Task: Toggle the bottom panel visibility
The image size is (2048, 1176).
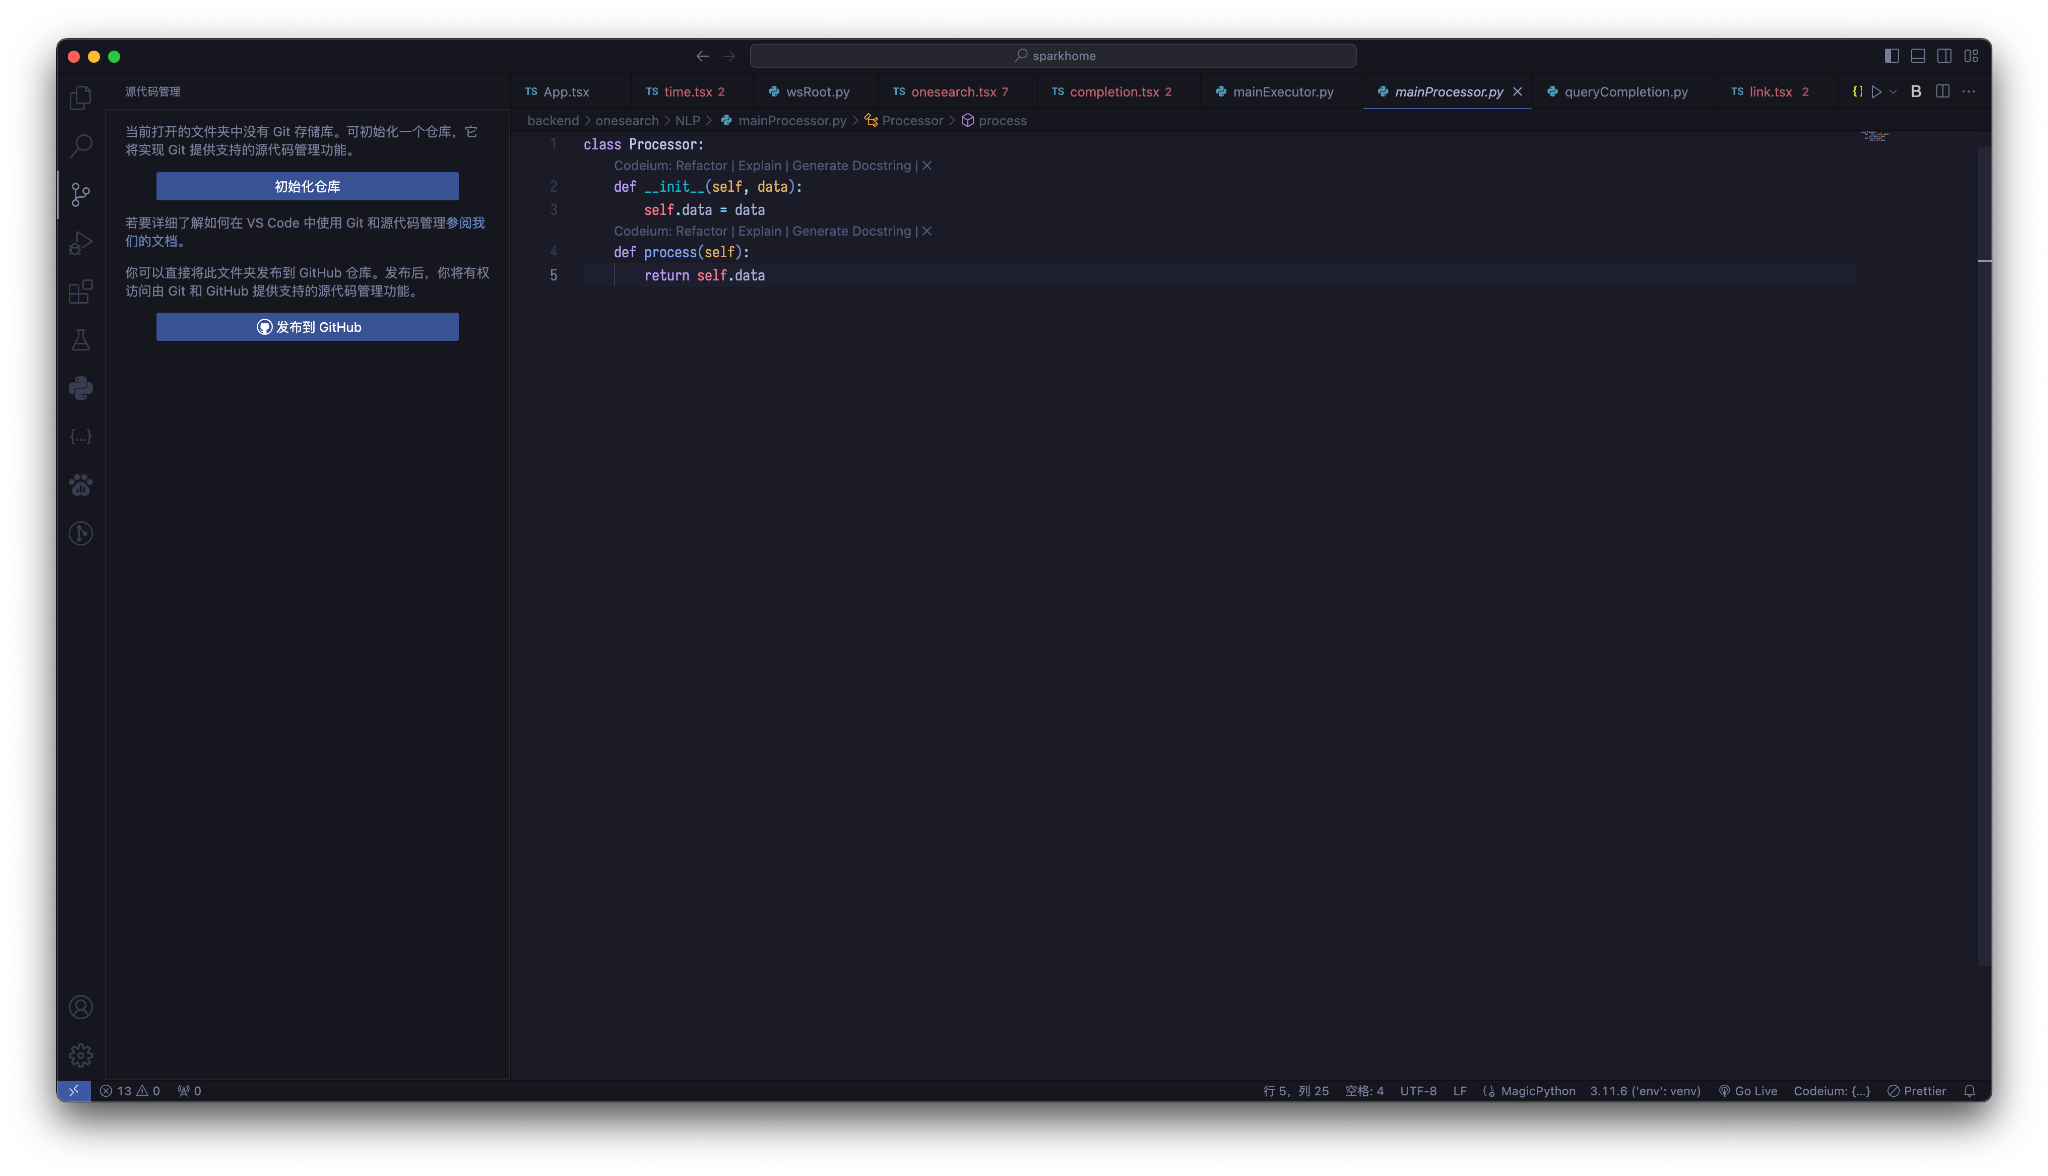Action: [1918, 56]
